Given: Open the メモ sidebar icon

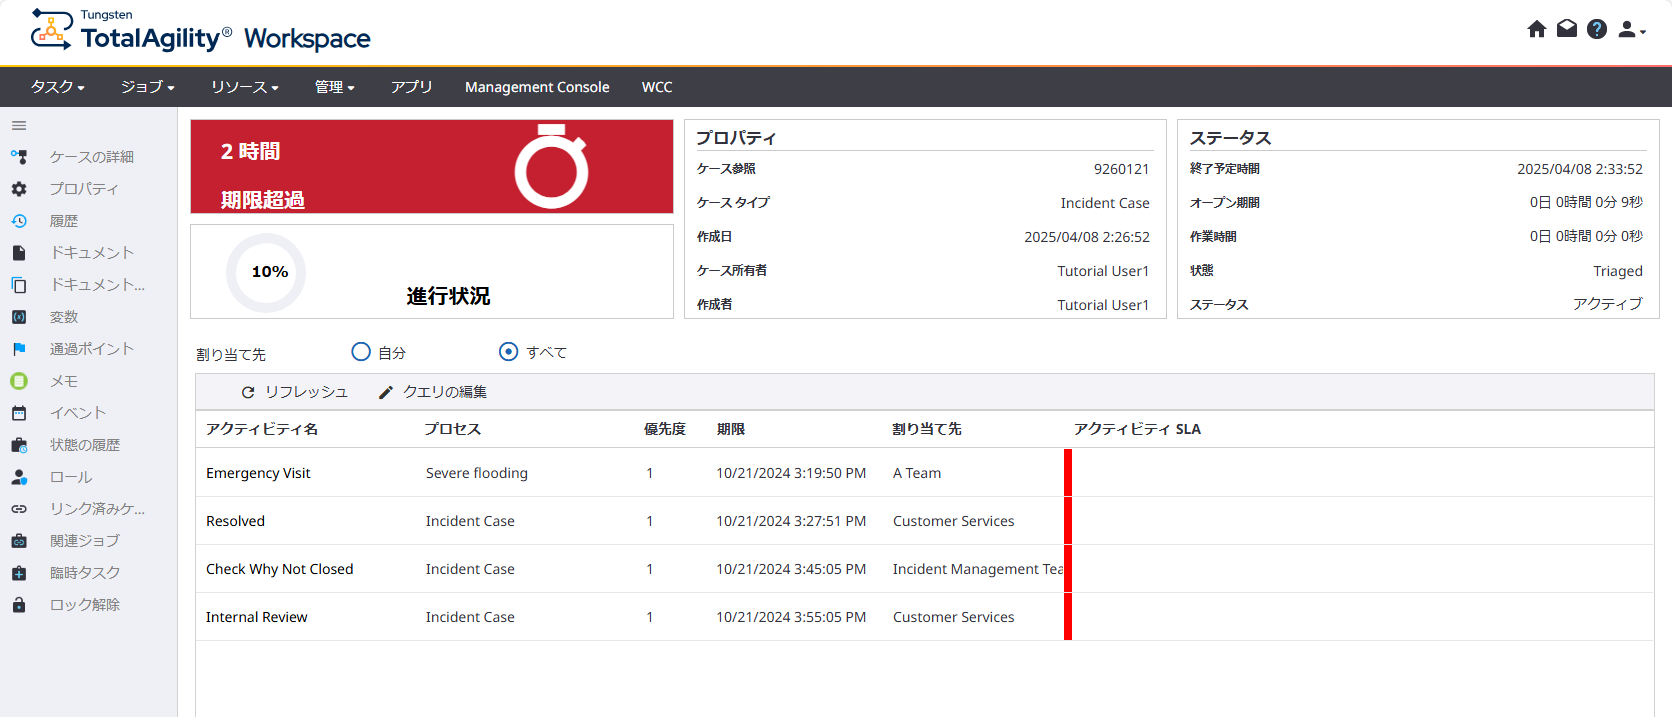Looking at the screenshot, I should [19, 381].
